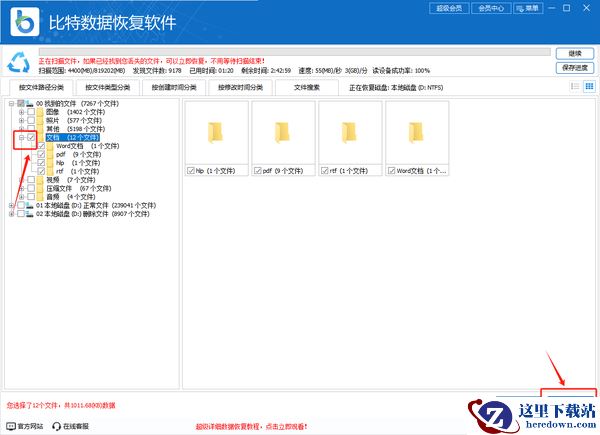Switch to grid thumbnail view icon
This screenshot has height=435, width=600.
(589, 86)
